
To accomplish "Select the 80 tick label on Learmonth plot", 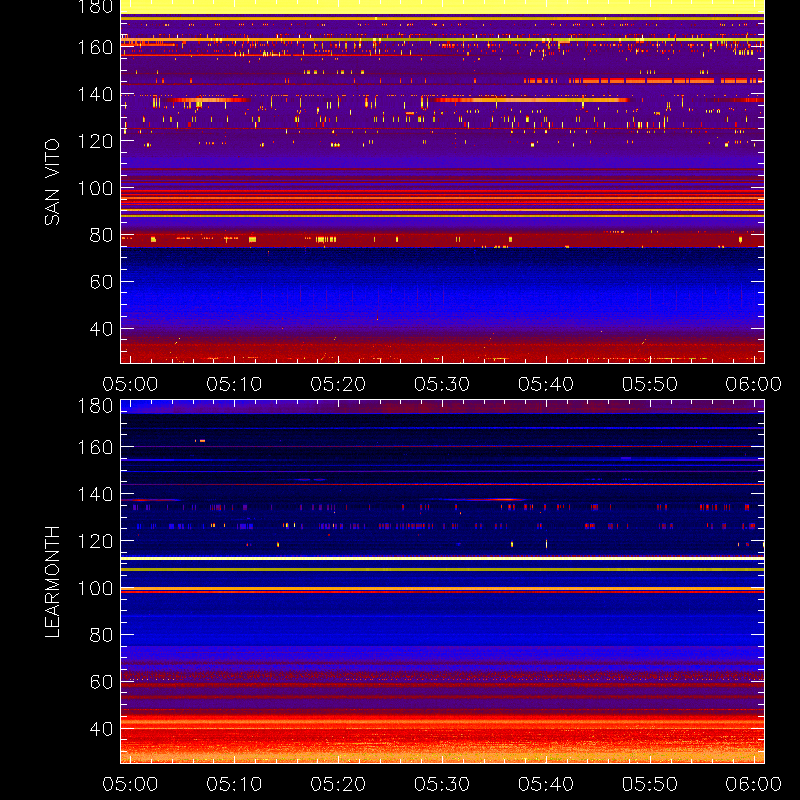I will pyautogui.click(x=101, y=635).
